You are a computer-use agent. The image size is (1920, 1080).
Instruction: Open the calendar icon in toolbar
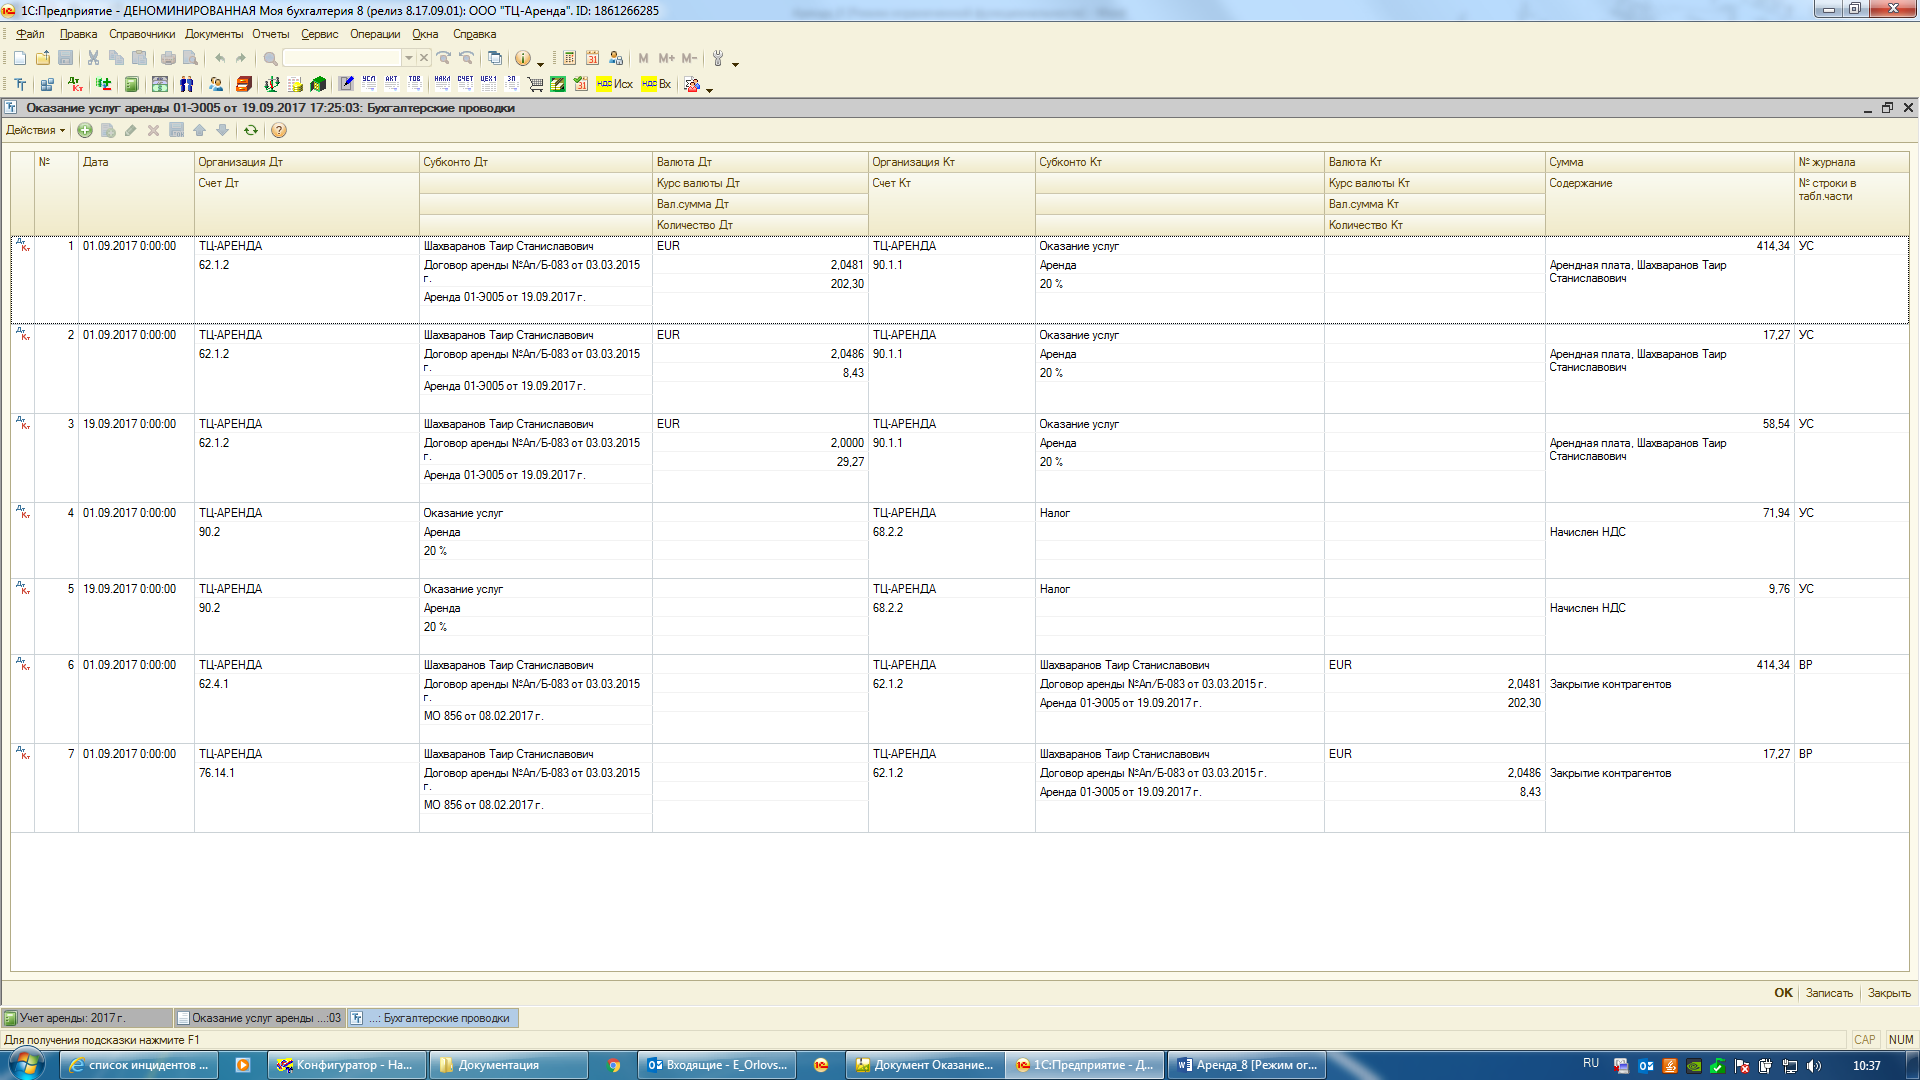pyautogui.click(x=592, y=58)
